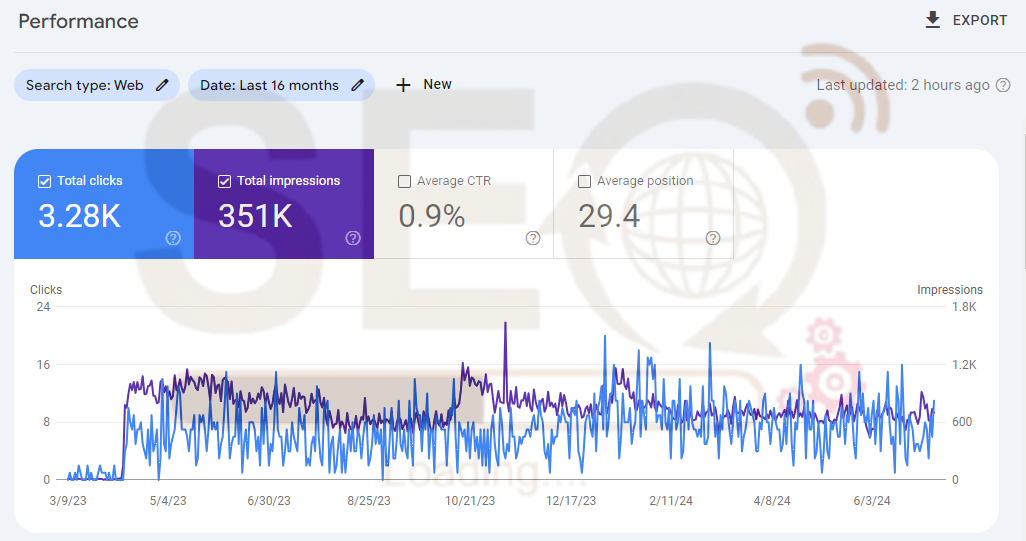Screen dimensions: 1026x541
Task: Open the help icon next to Last updated
Action: 1003,85
